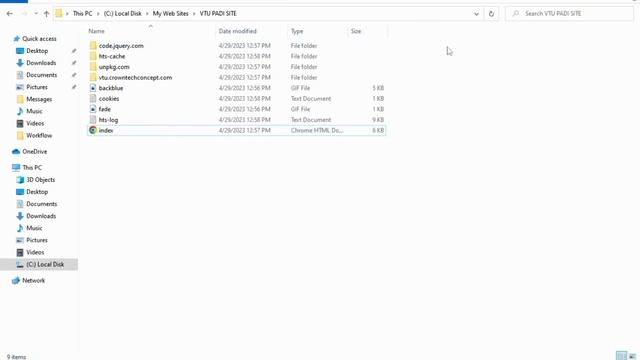The image size is (640, 360).
Task: Click the '5 KB' size of backblue
Action: point(378,88)
